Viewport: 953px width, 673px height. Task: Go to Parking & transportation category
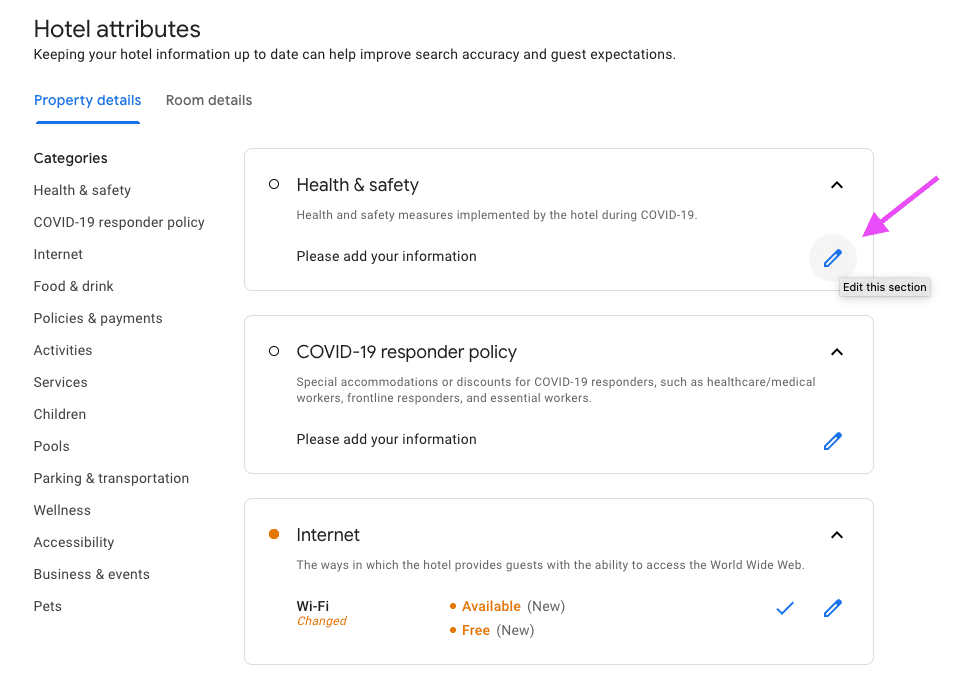click(x=111, y=478)
